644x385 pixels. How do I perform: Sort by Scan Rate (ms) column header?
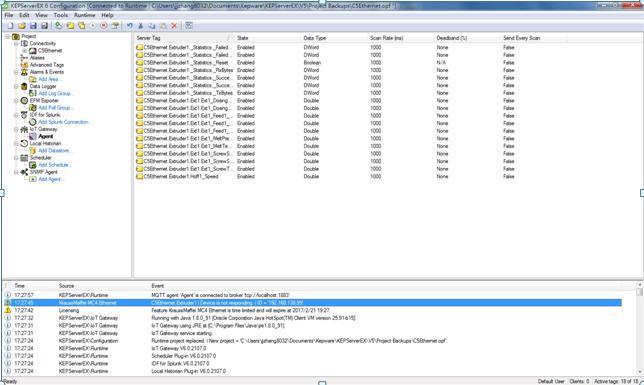click(x=401, y=38)
